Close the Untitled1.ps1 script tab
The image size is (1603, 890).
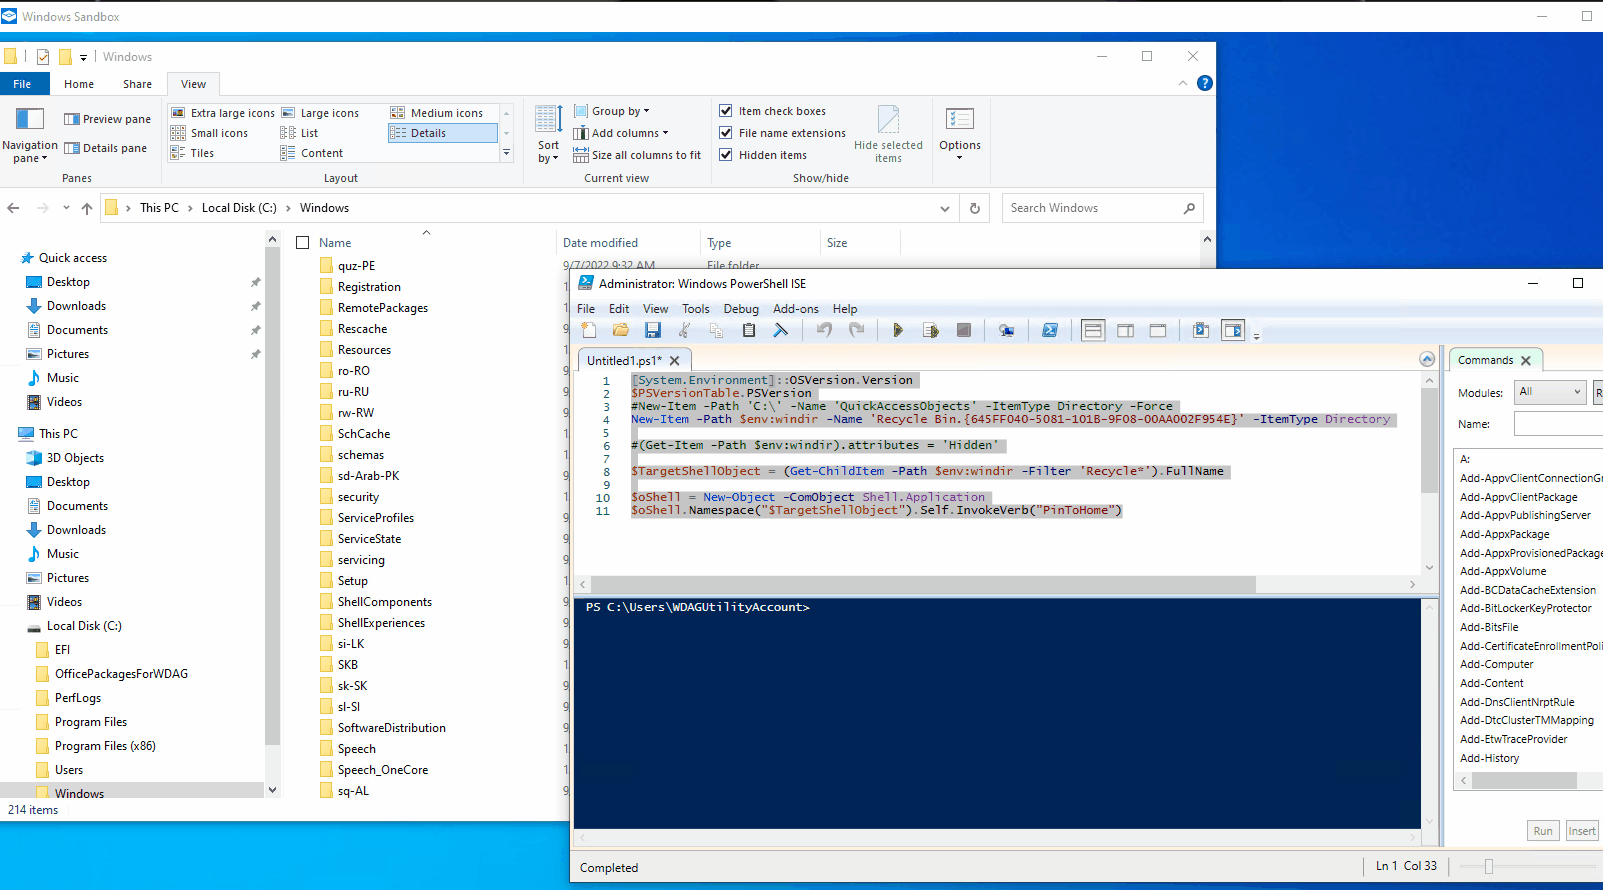[x=675, y=361]
